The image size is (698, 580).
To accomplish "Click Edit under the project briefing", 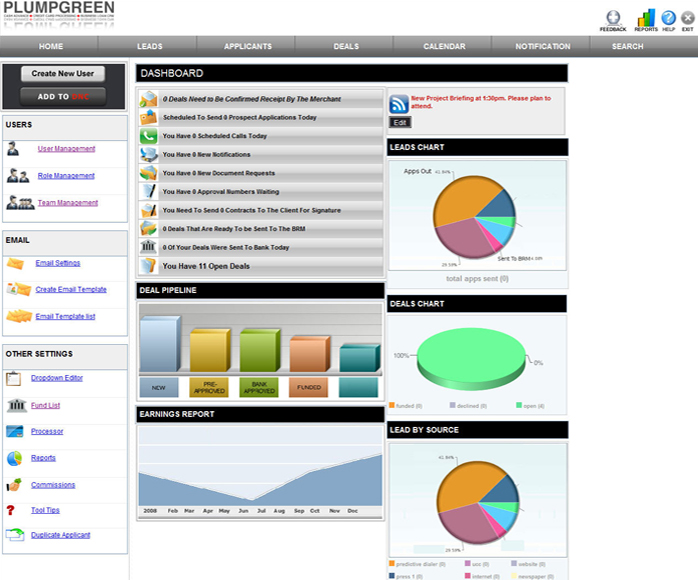I will tap(400, 122).
